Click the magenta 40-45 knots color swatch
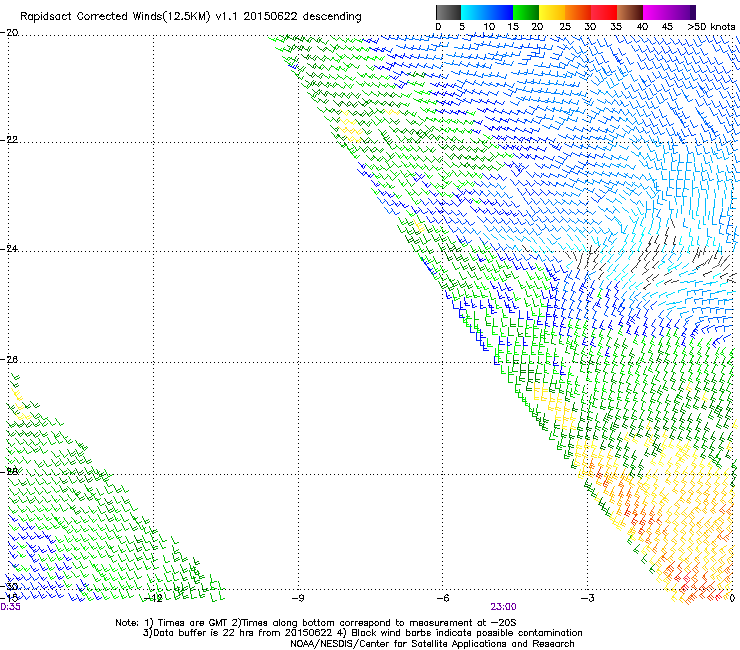This screenshot has width=740, height=650. pyautogui.click(x=656, y=12)
